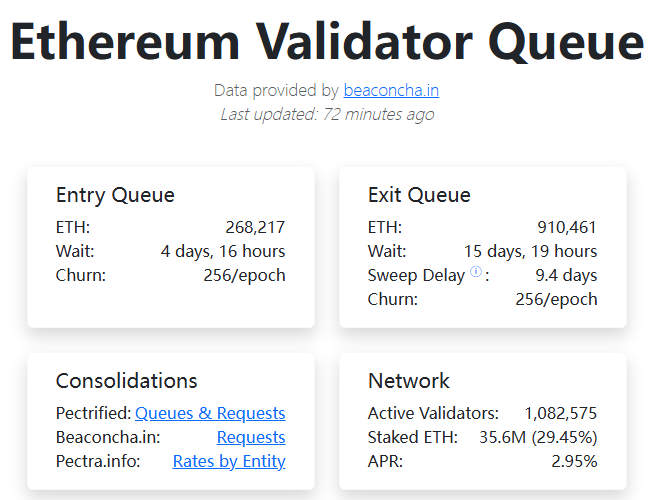Open Pectrified Queues & Requests link
This screenshot has width=655, height=500.
coord(210,413)
